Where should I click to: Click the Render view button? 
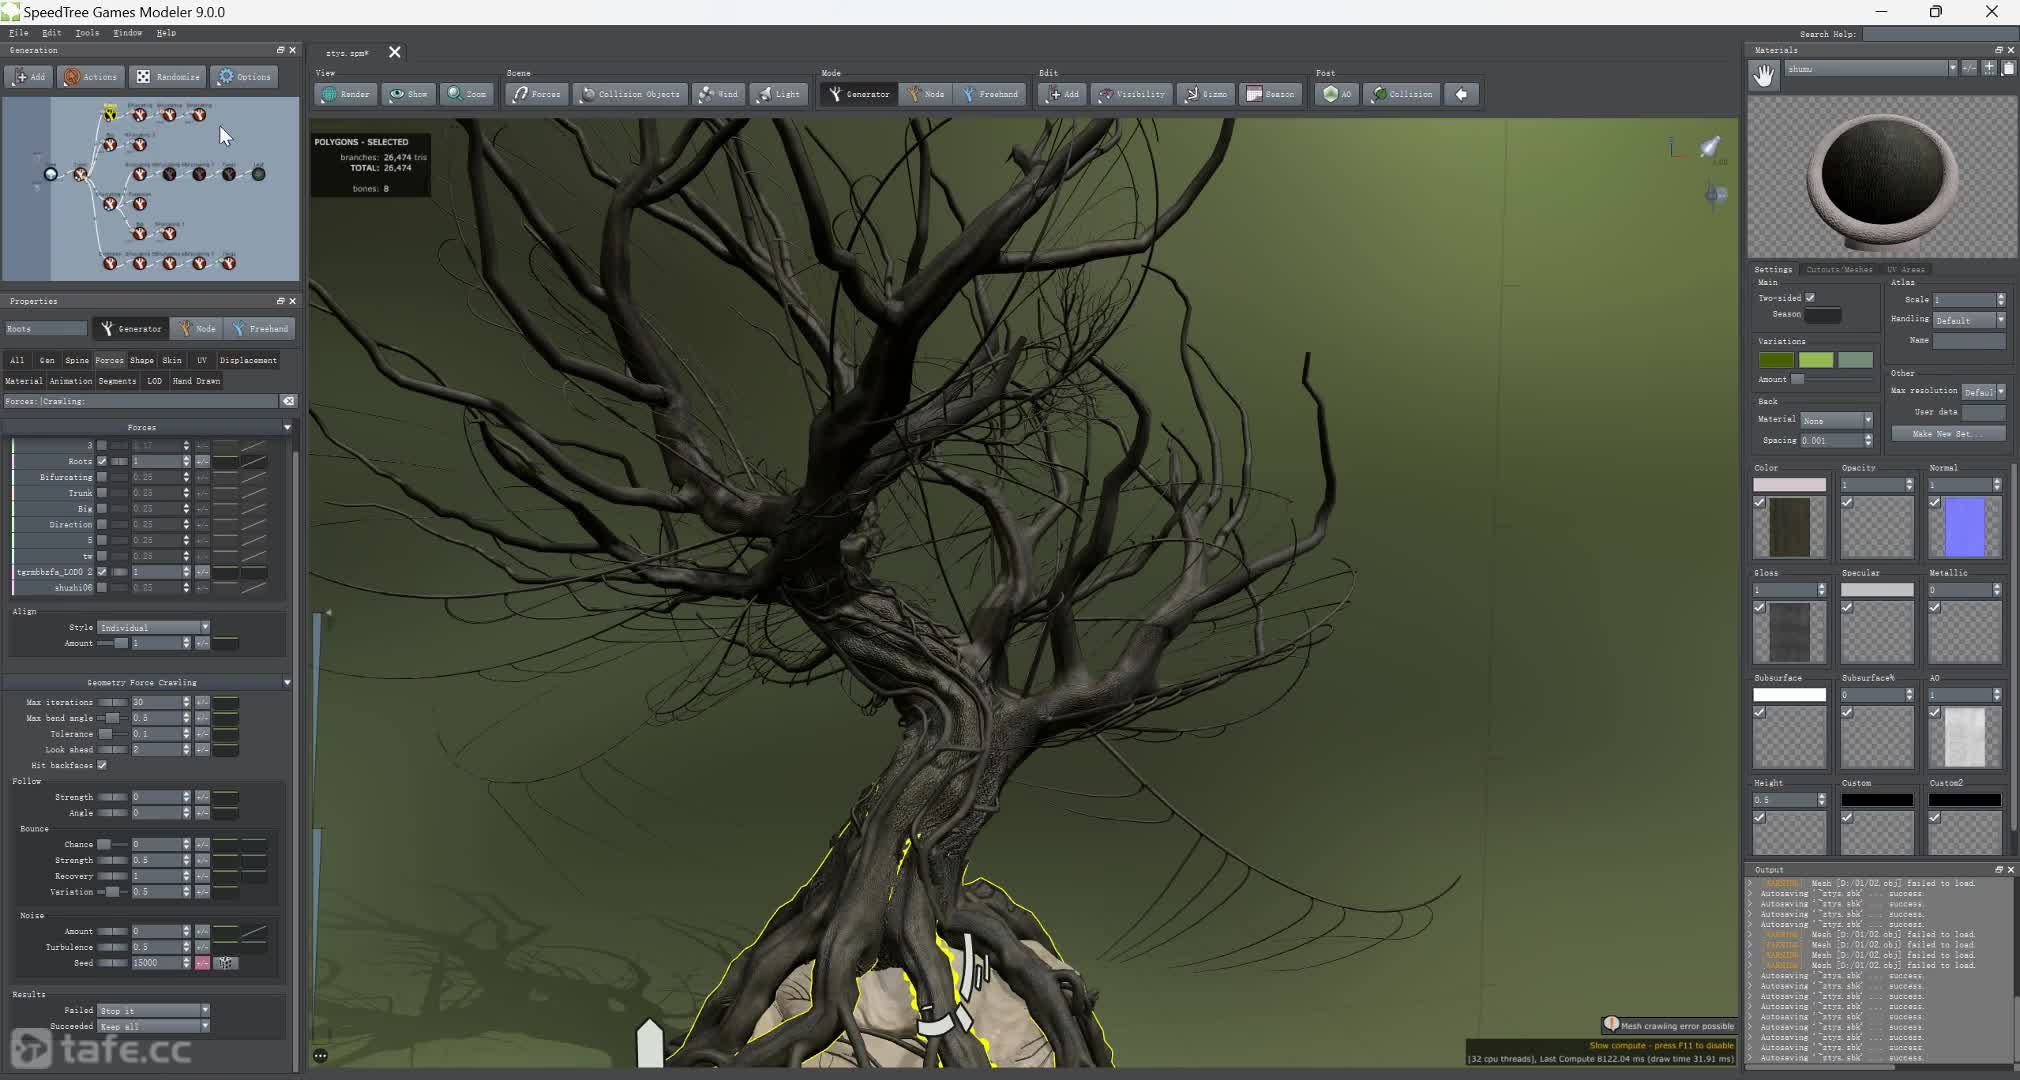coord(346,94)
